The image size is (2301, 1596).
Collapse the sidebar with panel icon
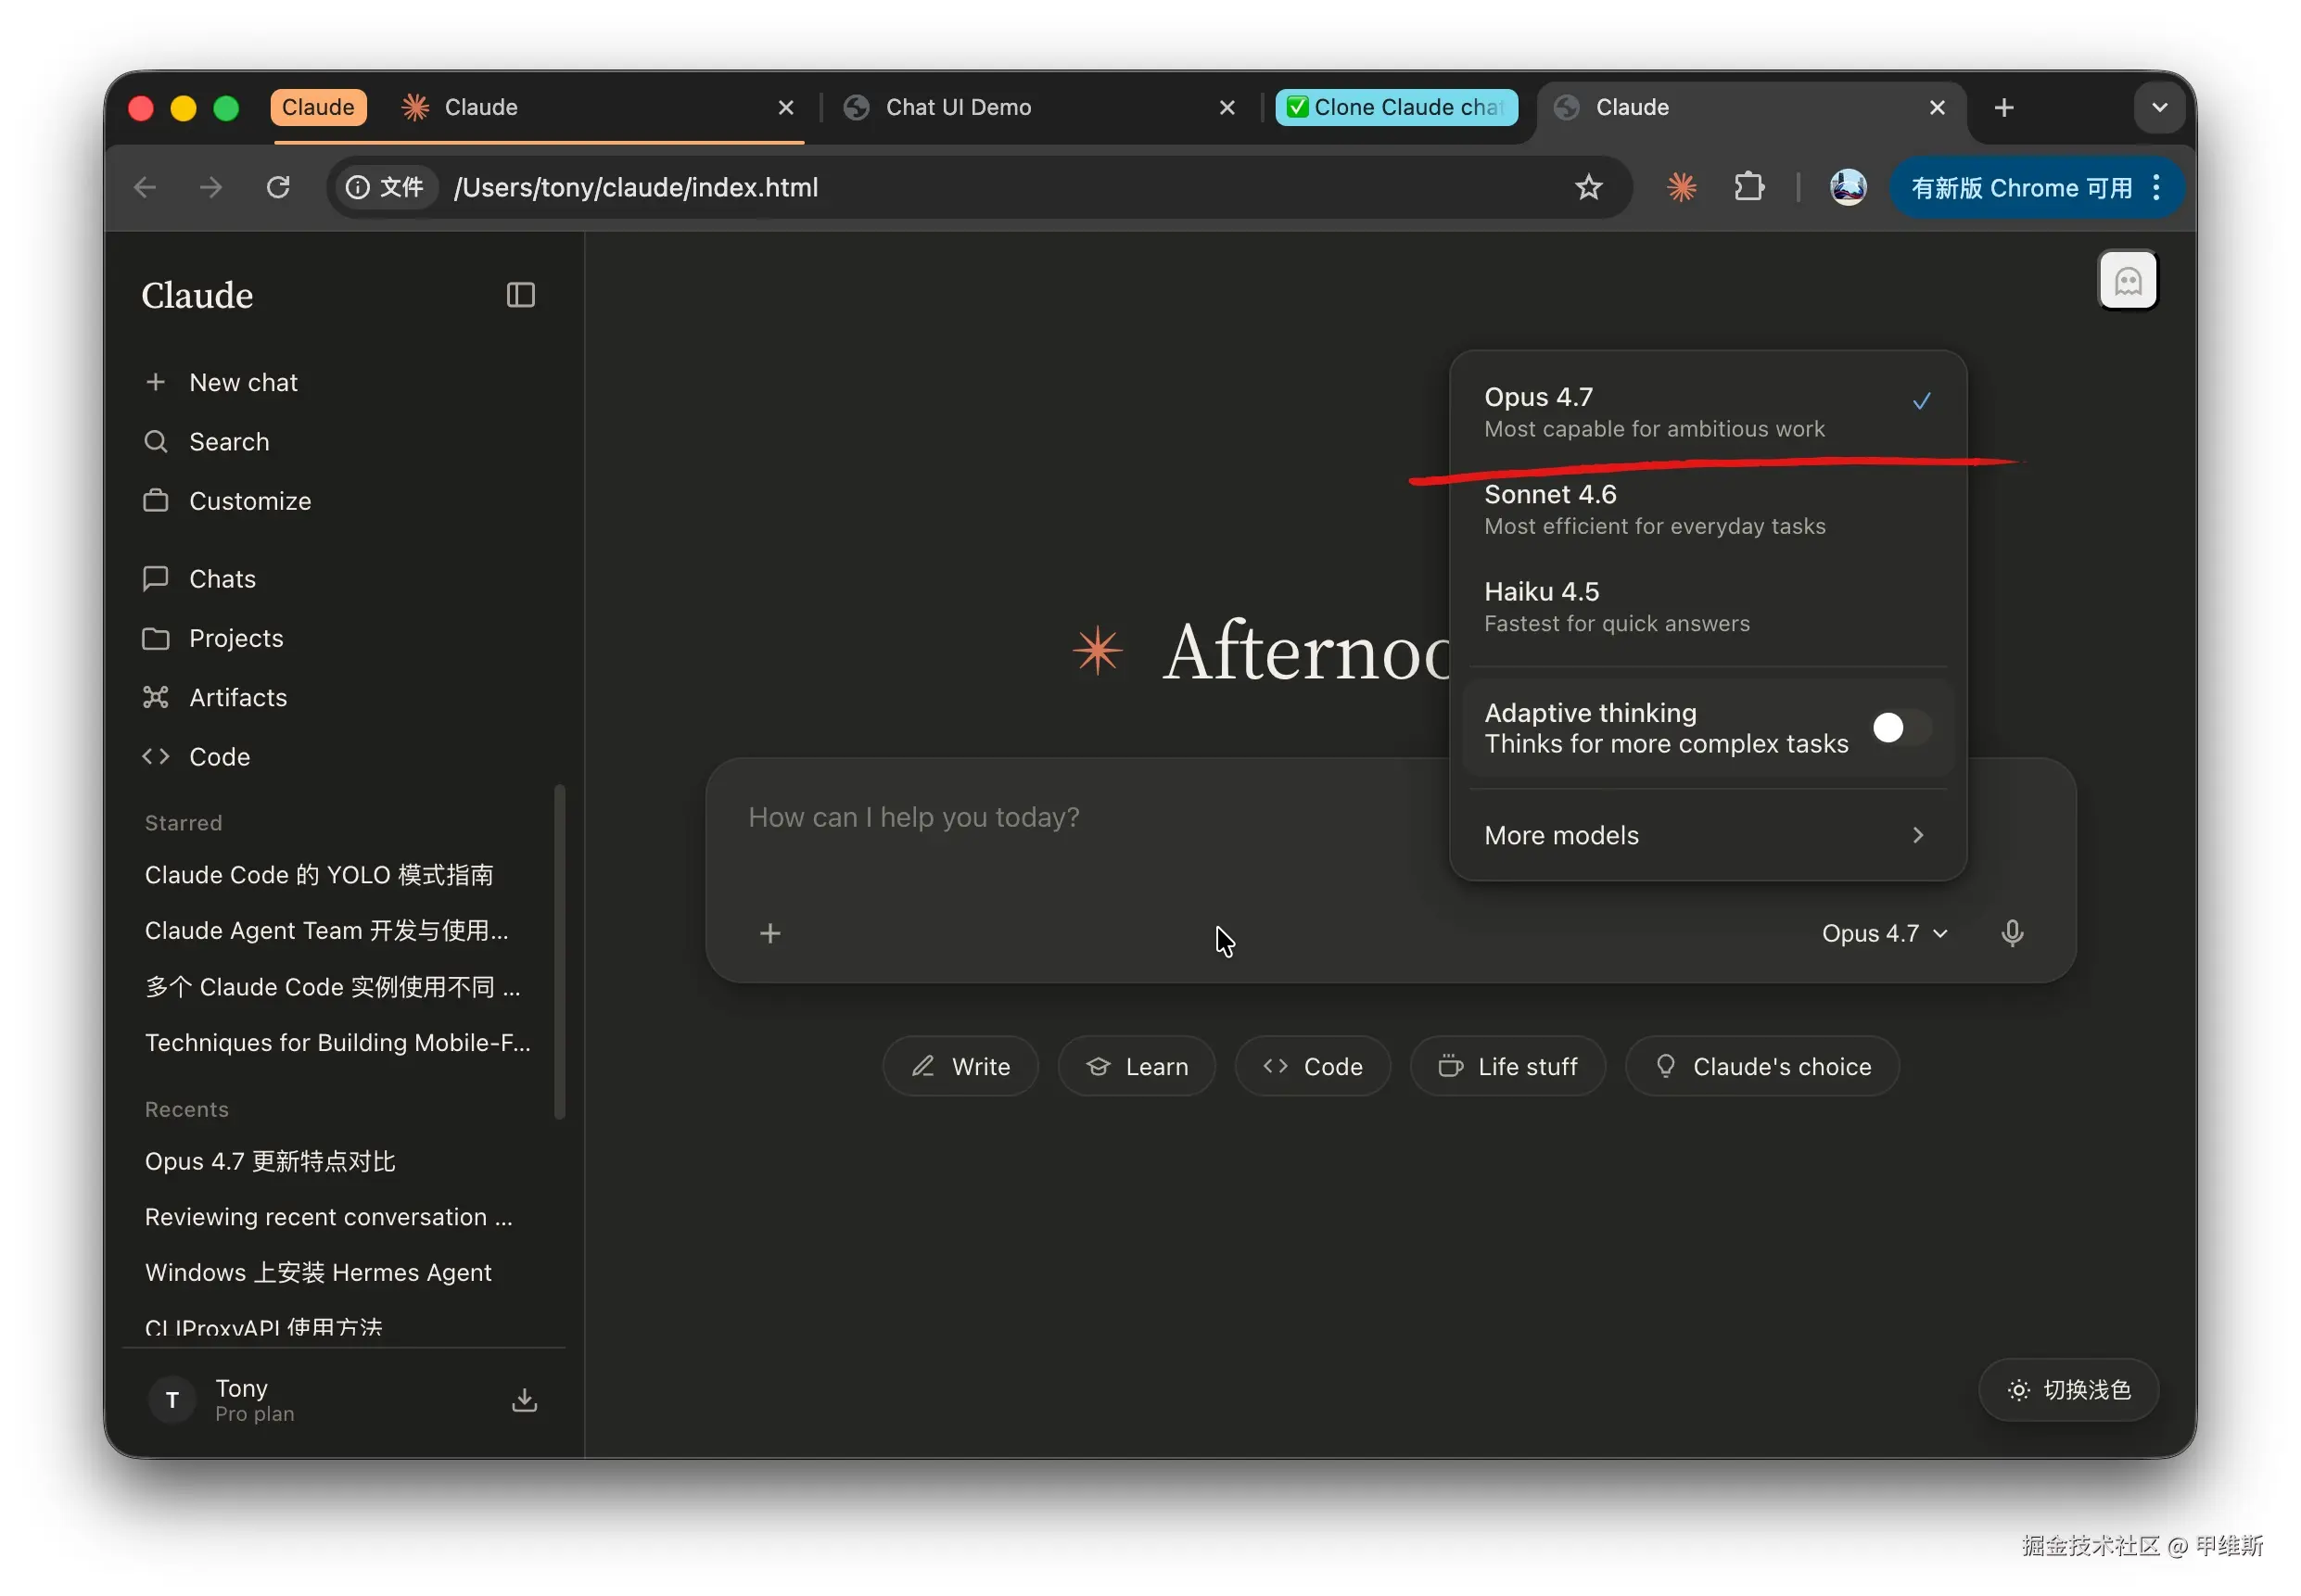pyautogui.click(x=520, y=295)
